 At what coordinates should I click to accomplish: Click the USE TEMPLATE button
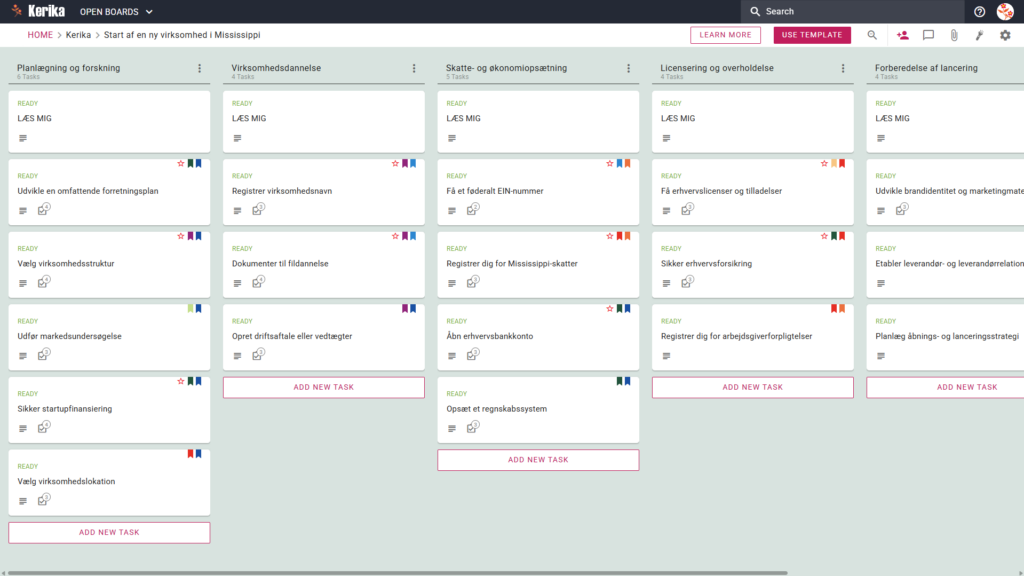[x=812, y=35]
